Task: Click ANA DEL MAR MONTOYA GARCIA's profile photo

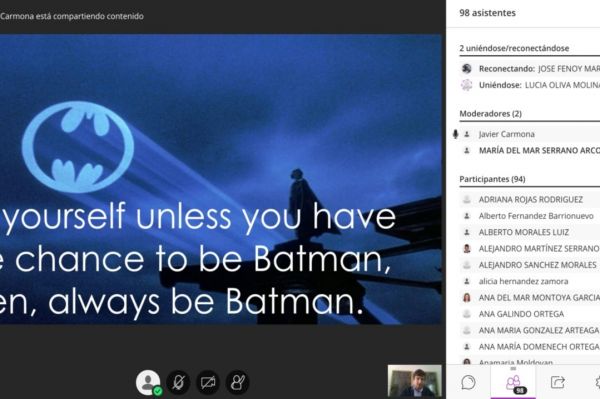Action: point(466,298)
